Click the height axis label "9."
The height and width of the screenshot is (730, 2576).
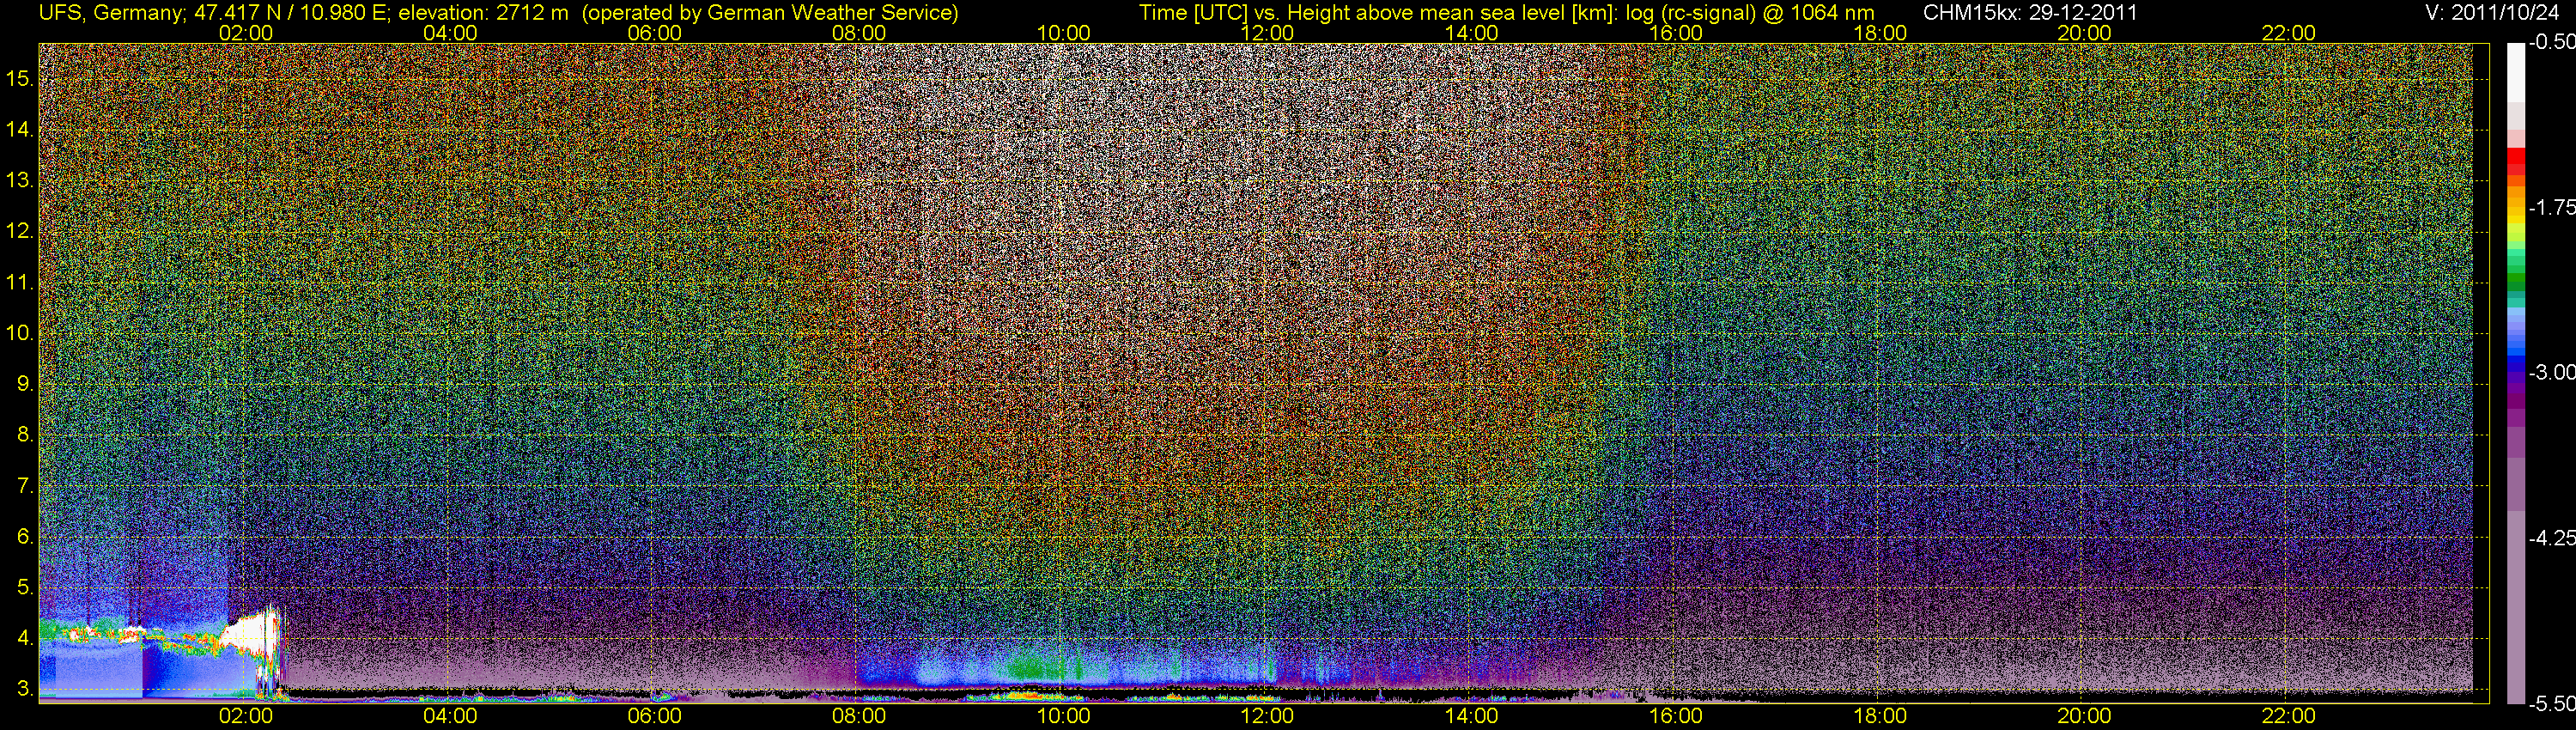[25, 384]
